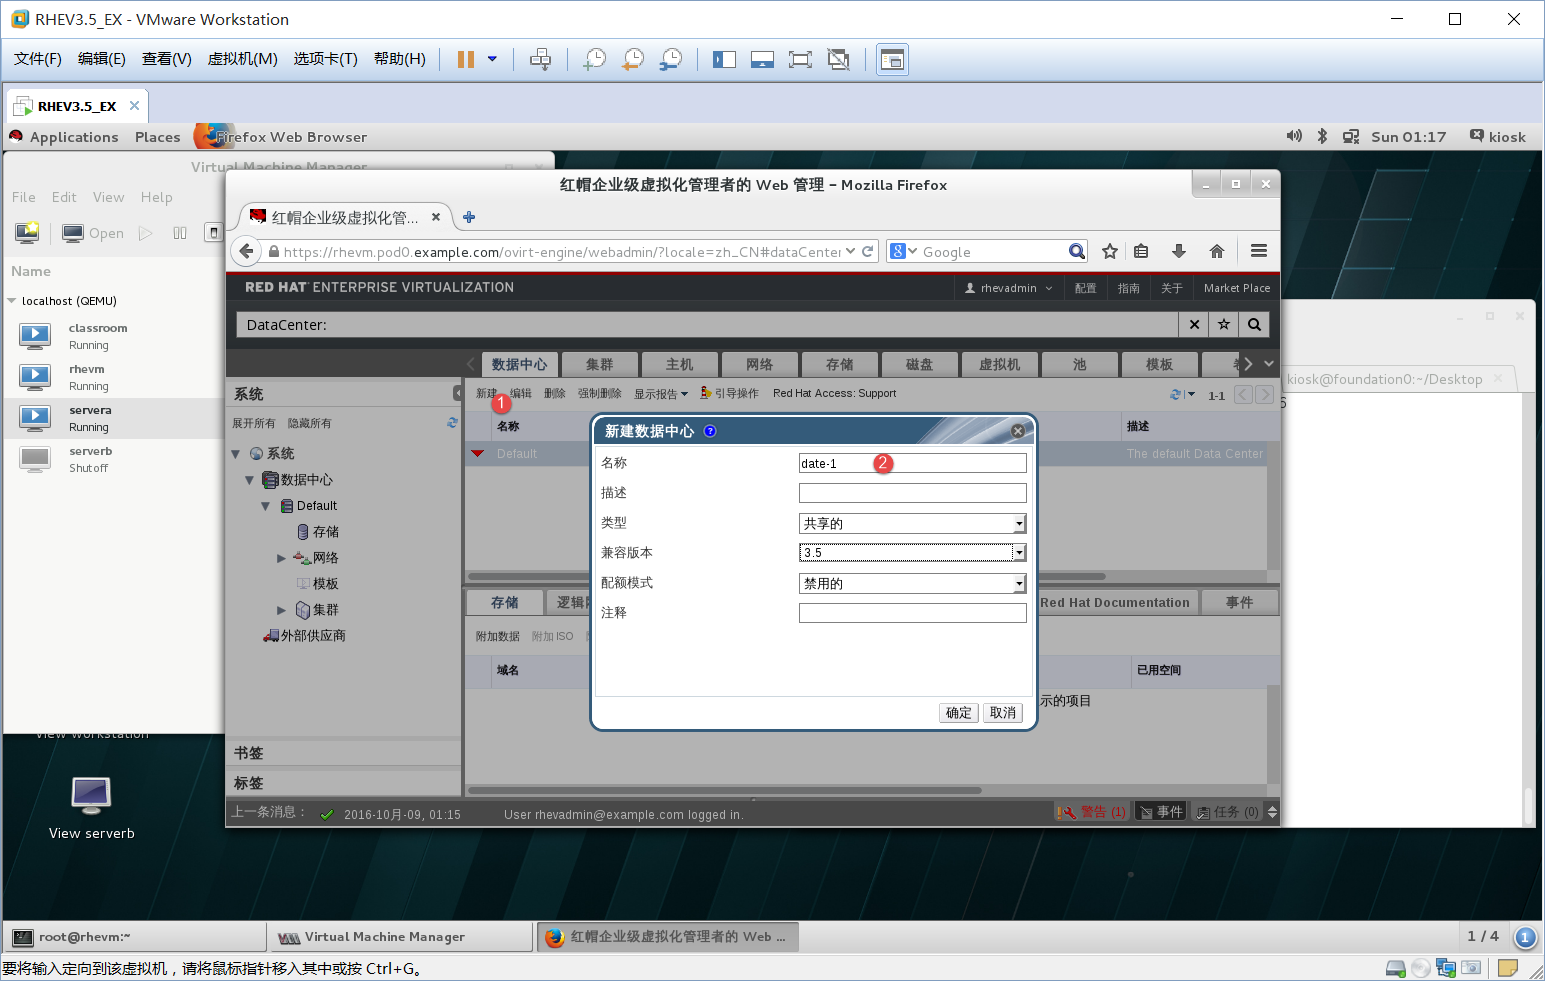Open VMware snapshot manager icon

coord(670,60)
